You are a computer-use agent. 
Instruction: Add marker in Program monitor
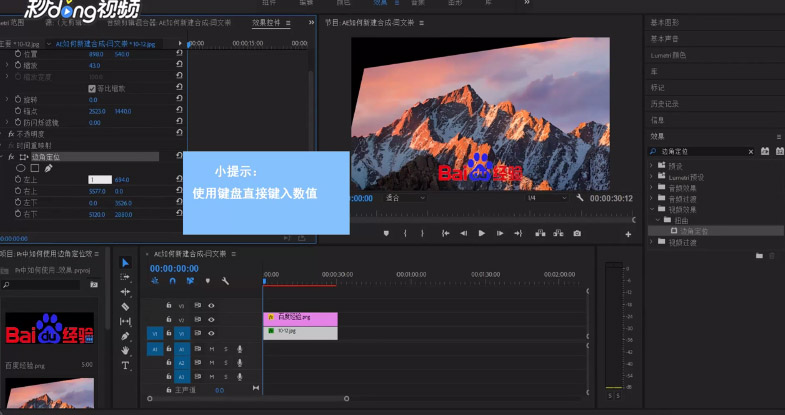[386, 233]
